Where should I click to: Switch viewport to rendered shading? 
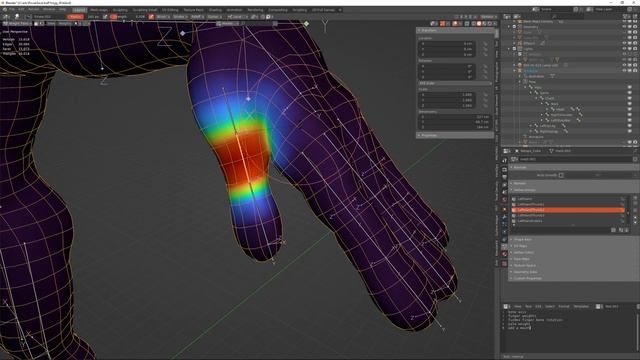tap(489, 23)
